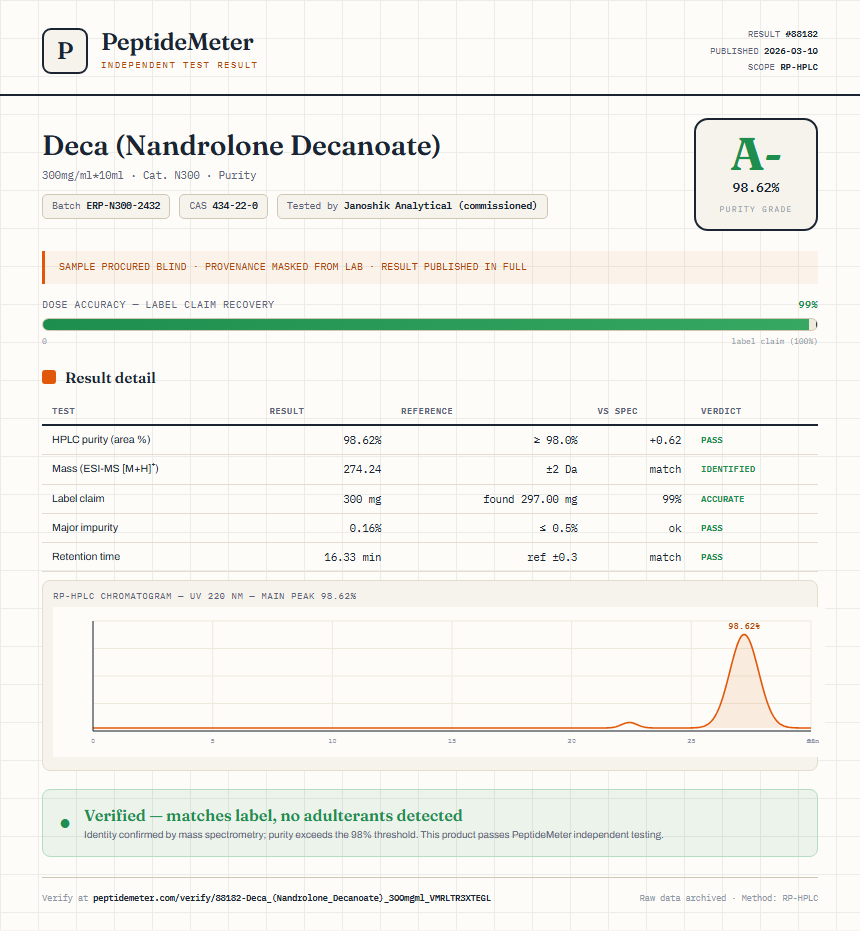The height and width of the screenshot is (931, 860).
Task: Click the PASS verdict for Major impurity
Action: (712, 528)
